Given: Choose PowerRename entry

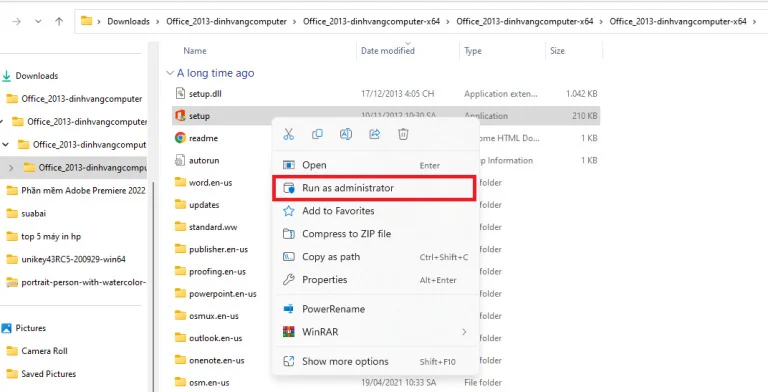Looking at the screenshot, I should click(375, 309).
